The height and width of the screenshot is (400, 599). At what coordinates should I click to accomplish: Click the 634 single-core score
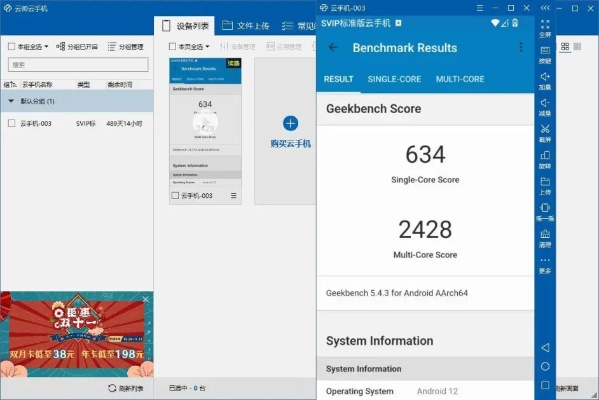(x=425, y=154)
